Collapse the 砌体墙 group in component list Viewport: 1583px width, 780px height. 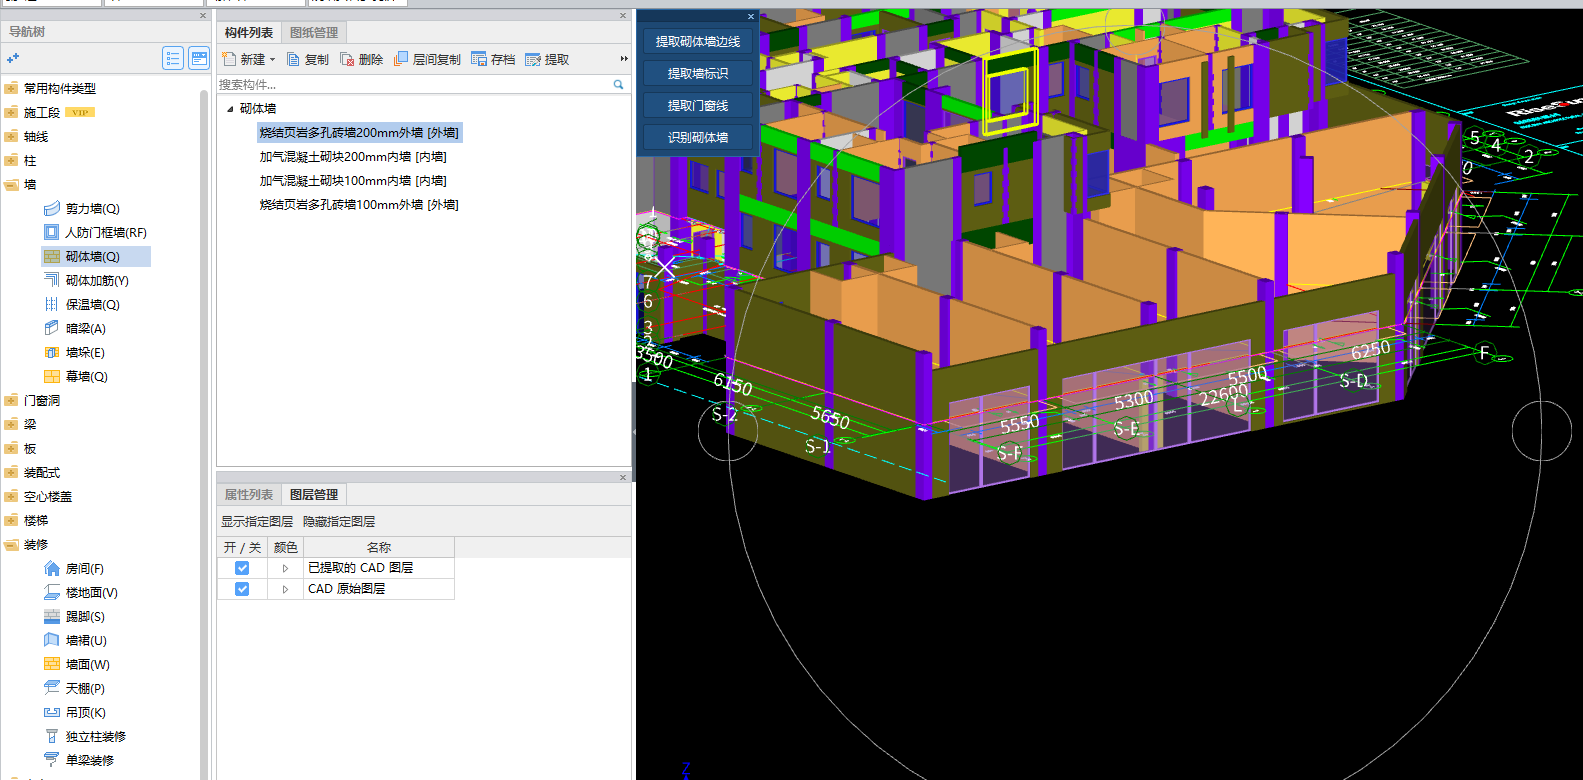click(230, 109)
